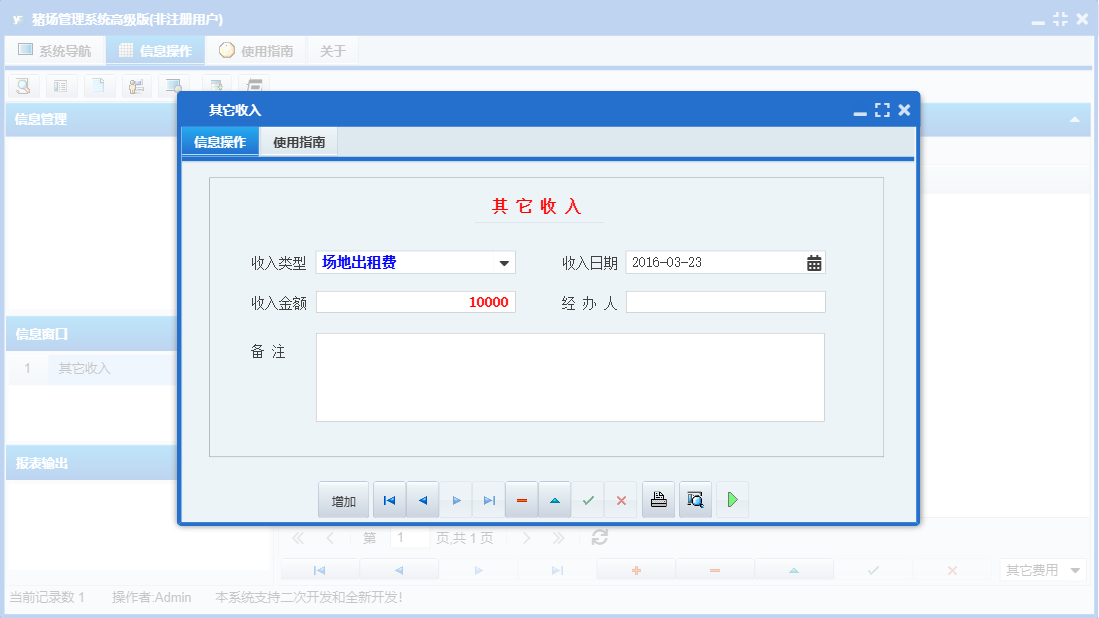This screenshot has width=1099, height=618.
Task: Click the print icon in the 其它收入 dialog
Action: [658, 499]
